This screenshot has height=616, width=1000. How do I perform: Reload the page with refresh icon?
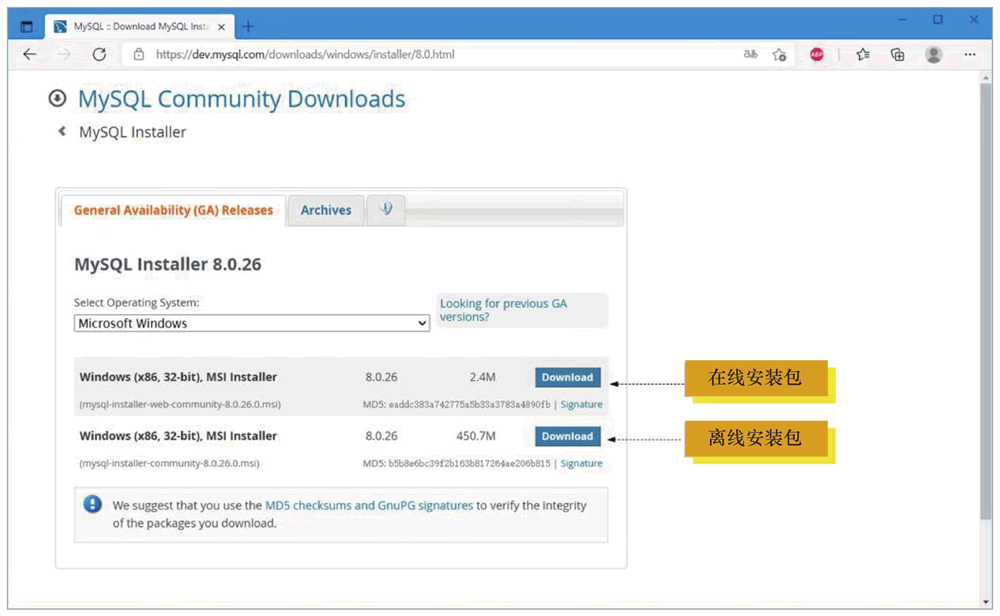[x=99, y=54]
